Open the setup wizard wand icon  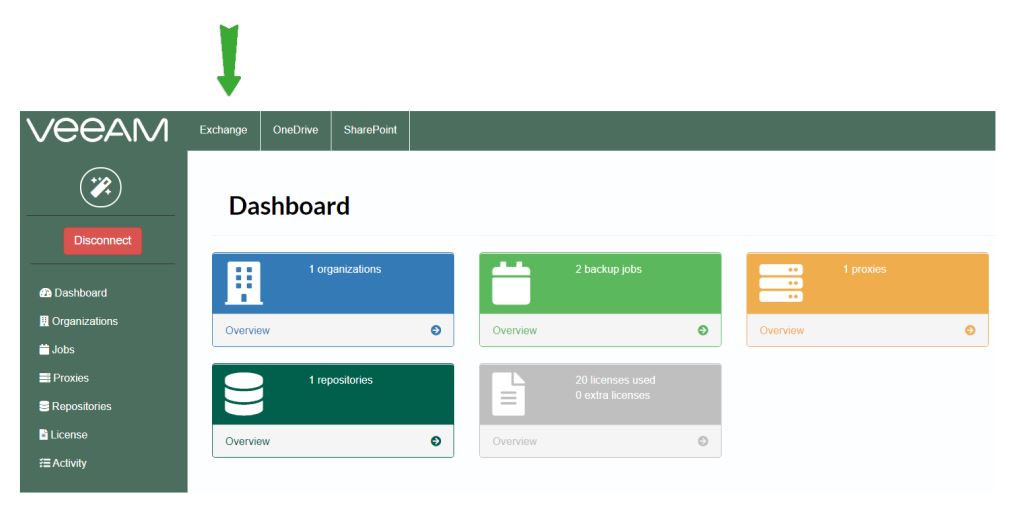click(100, 188)
